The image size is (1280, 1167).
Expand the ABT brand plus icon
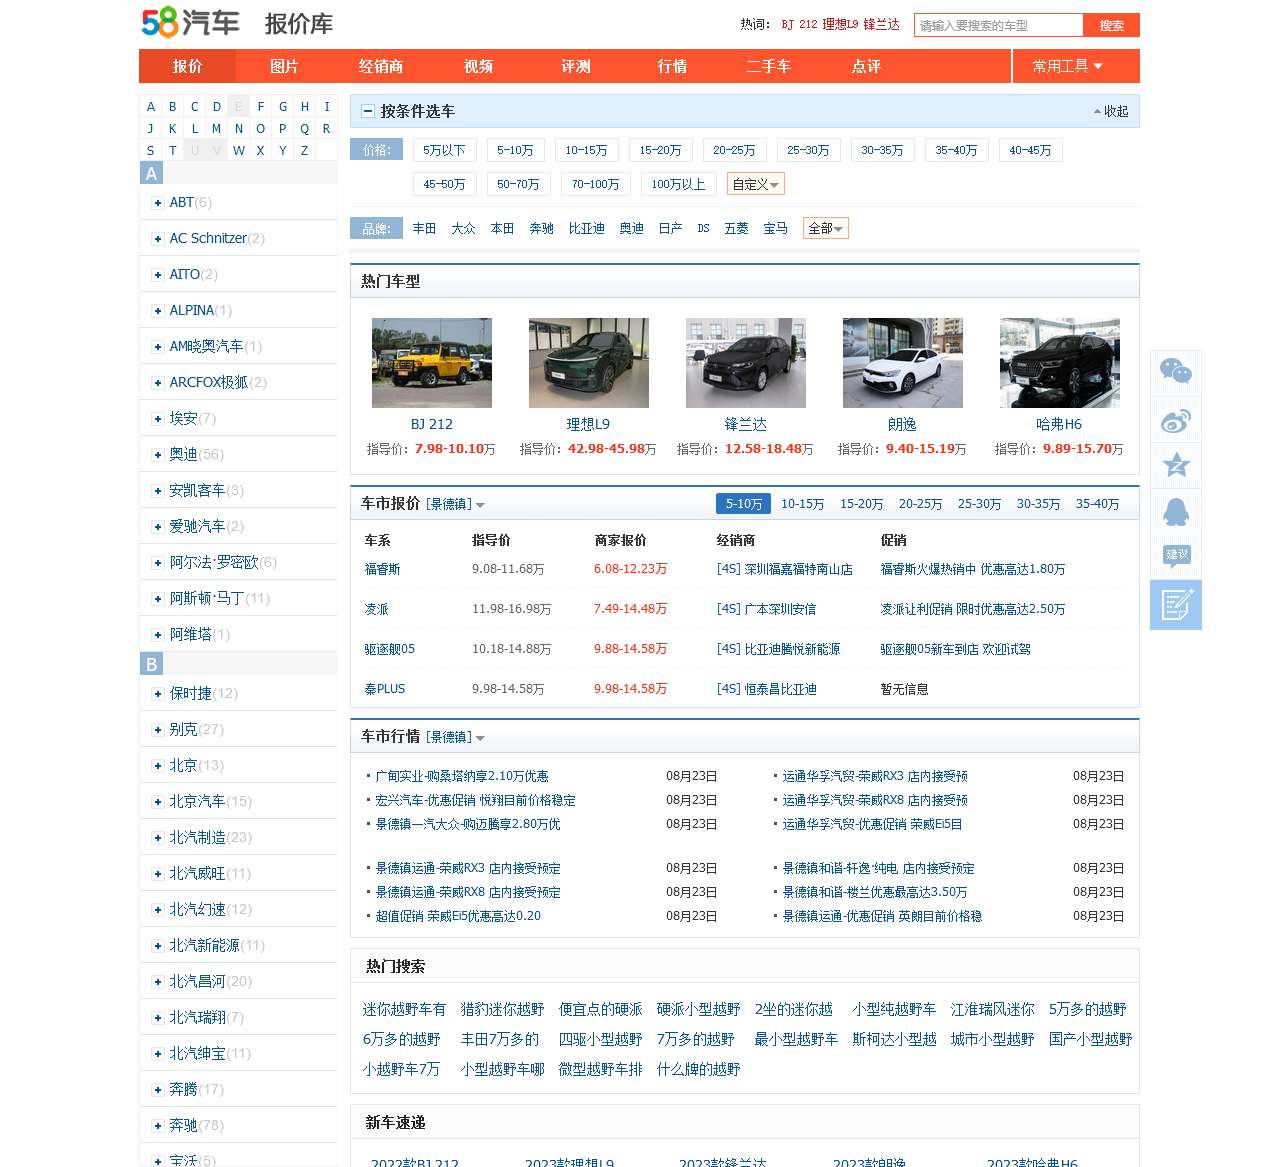(x=157, y=202)
